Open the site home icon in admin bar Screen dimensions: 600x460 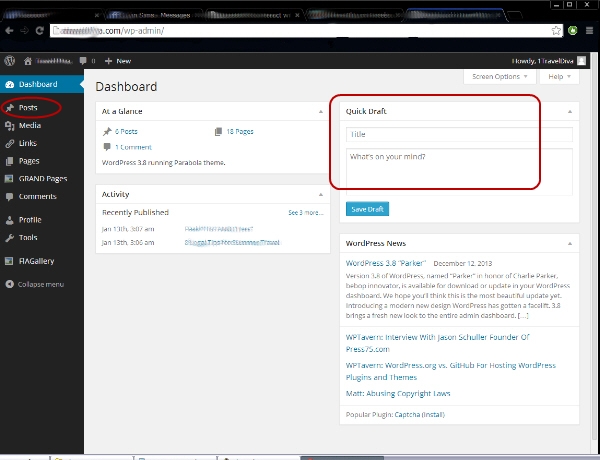click(28, 61)
